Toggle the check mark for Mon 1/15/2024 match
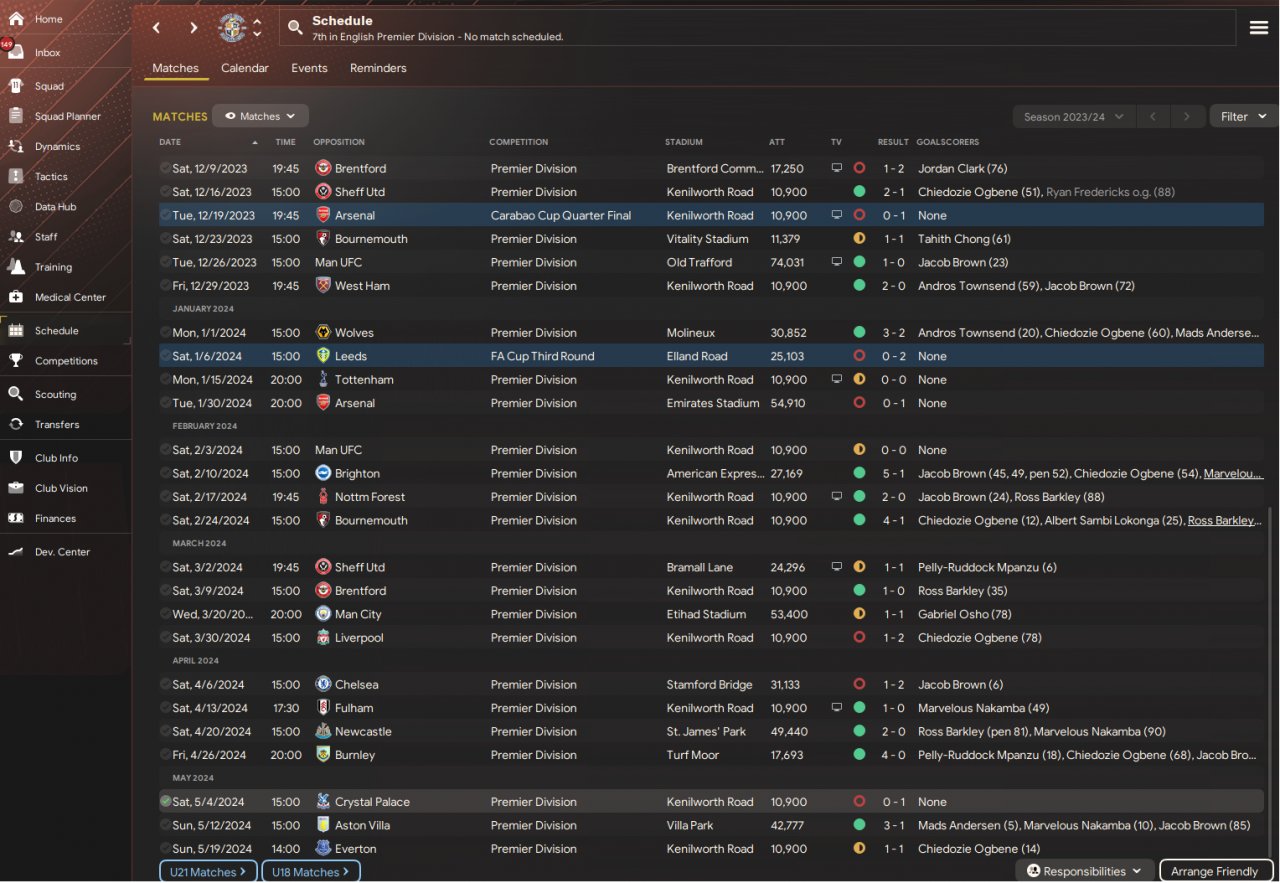This screenshot has height=883, width=1280. (x=165, y=380)
